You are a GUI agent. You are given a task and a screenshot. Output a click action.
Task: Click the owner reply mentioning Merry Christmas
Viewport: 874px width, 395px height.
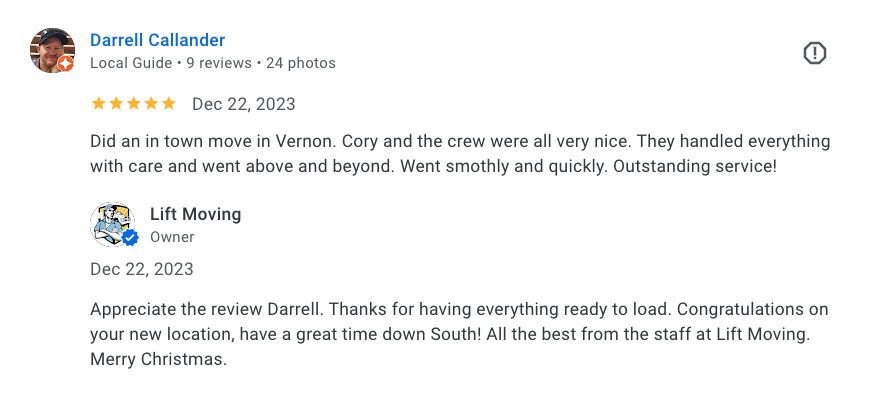pos(459,334)
